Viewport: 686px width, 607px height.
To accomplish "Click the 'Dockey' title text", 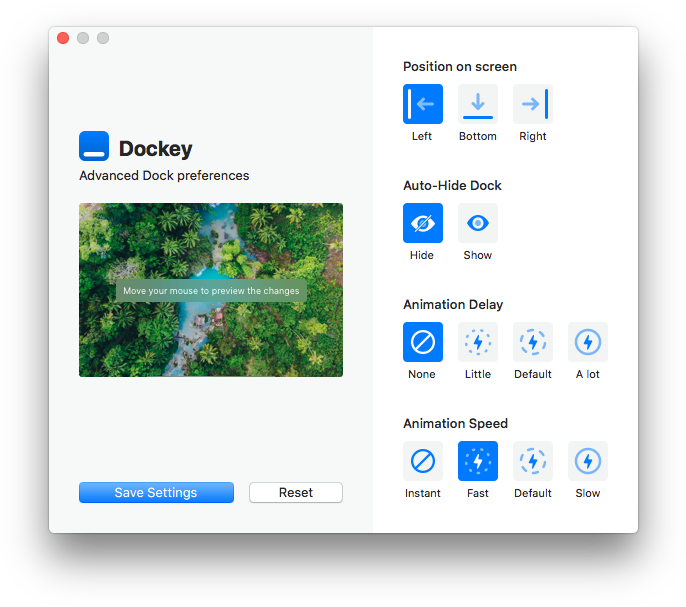I will tap(156, 149).
